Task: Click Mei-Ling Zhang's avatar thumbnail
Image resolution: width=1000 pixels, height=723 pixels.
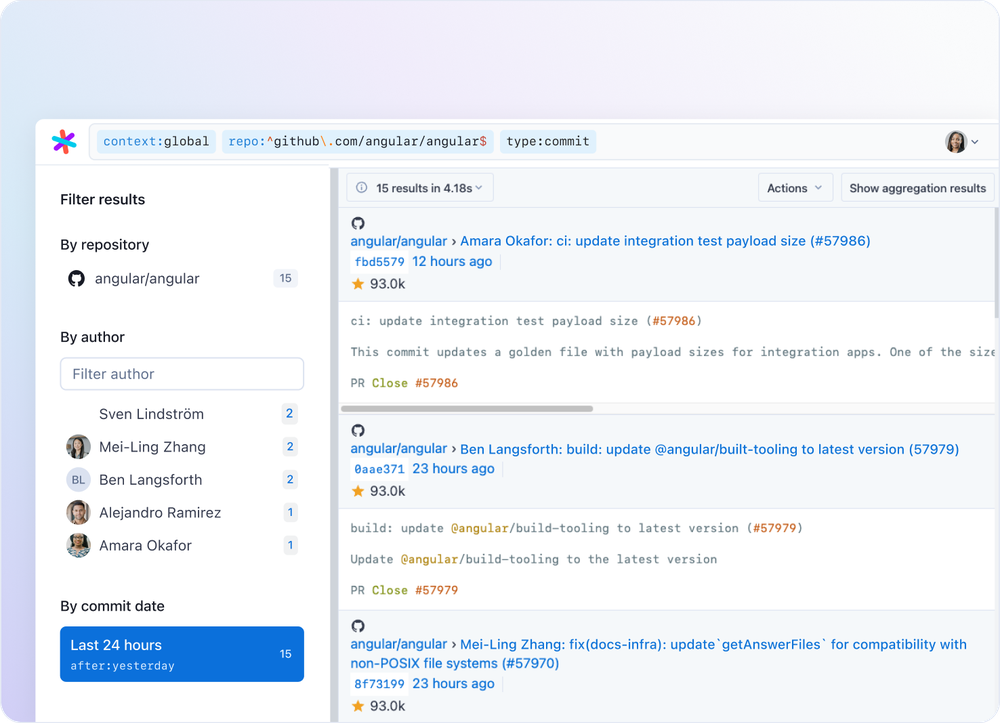Action: point(77,446)
